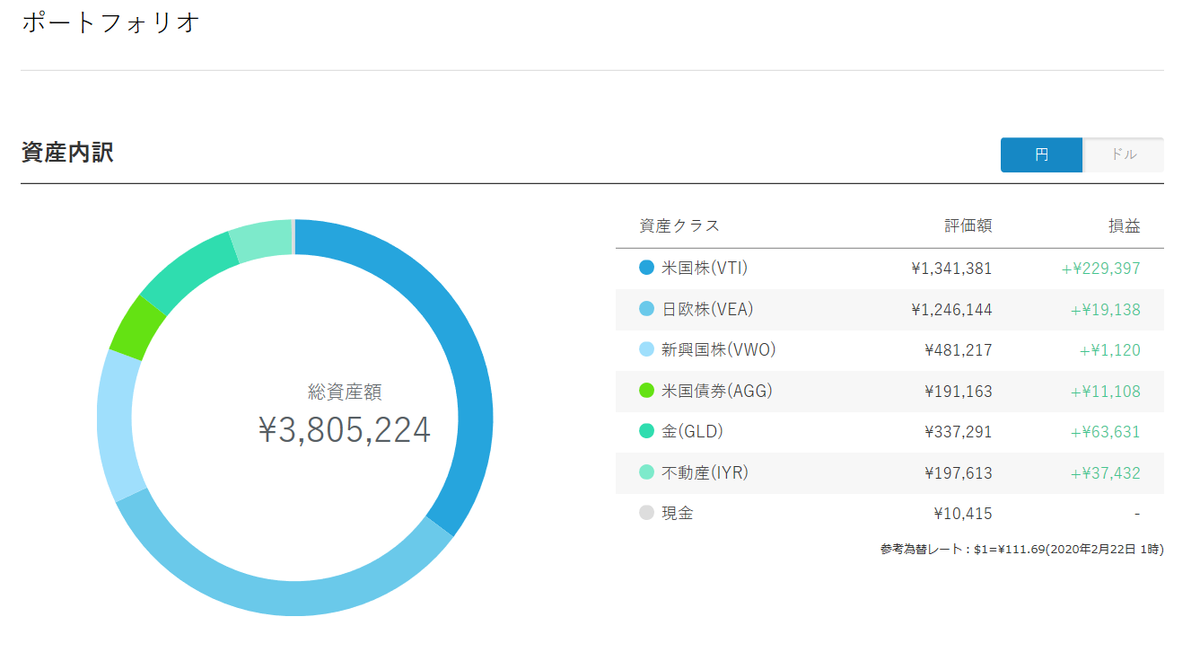Screen dimensions: 1200x661
Task: Click the cash valuation ¥10,415
Action: [x=963, y=513]
